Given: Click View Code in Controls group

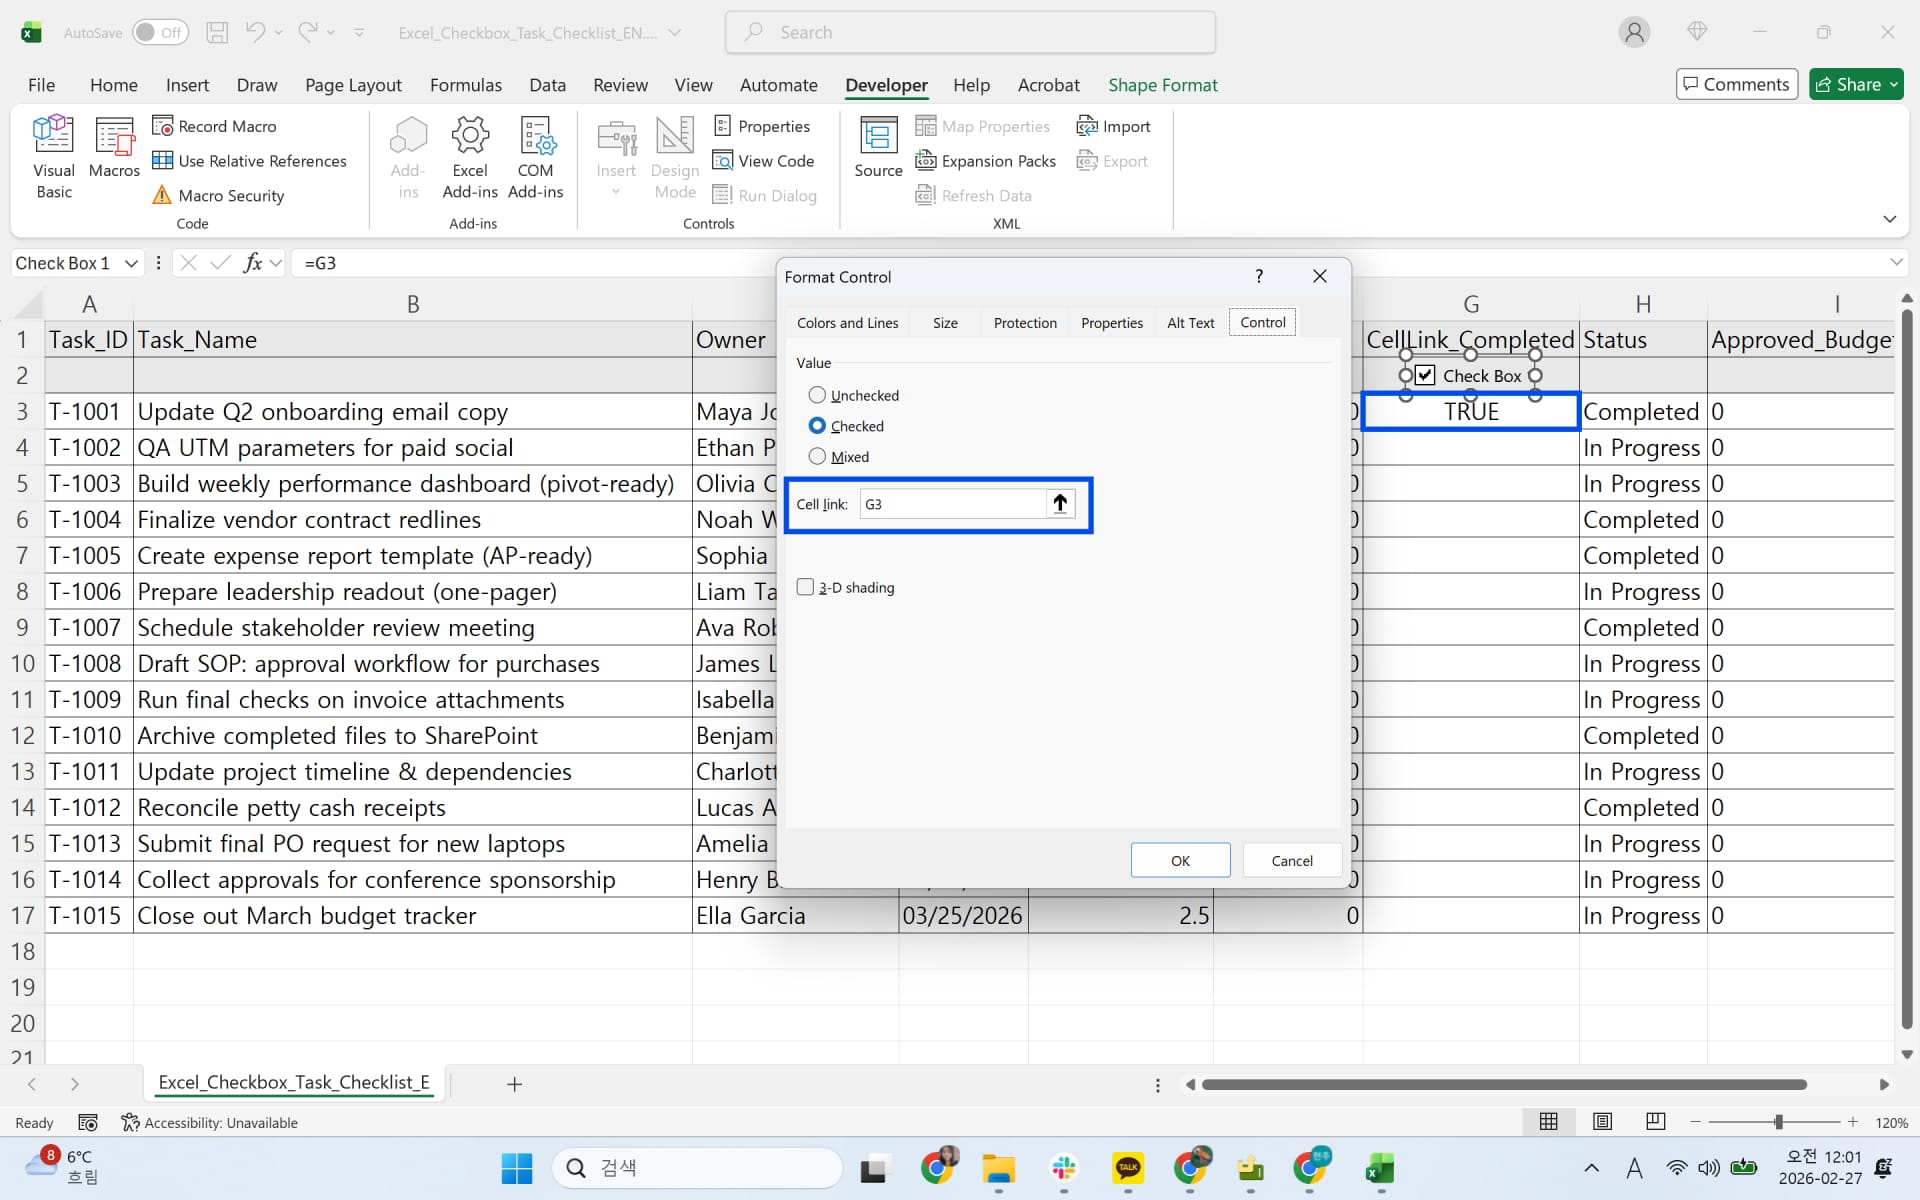Looking at the screenshot, I should [x=764, y=160].
